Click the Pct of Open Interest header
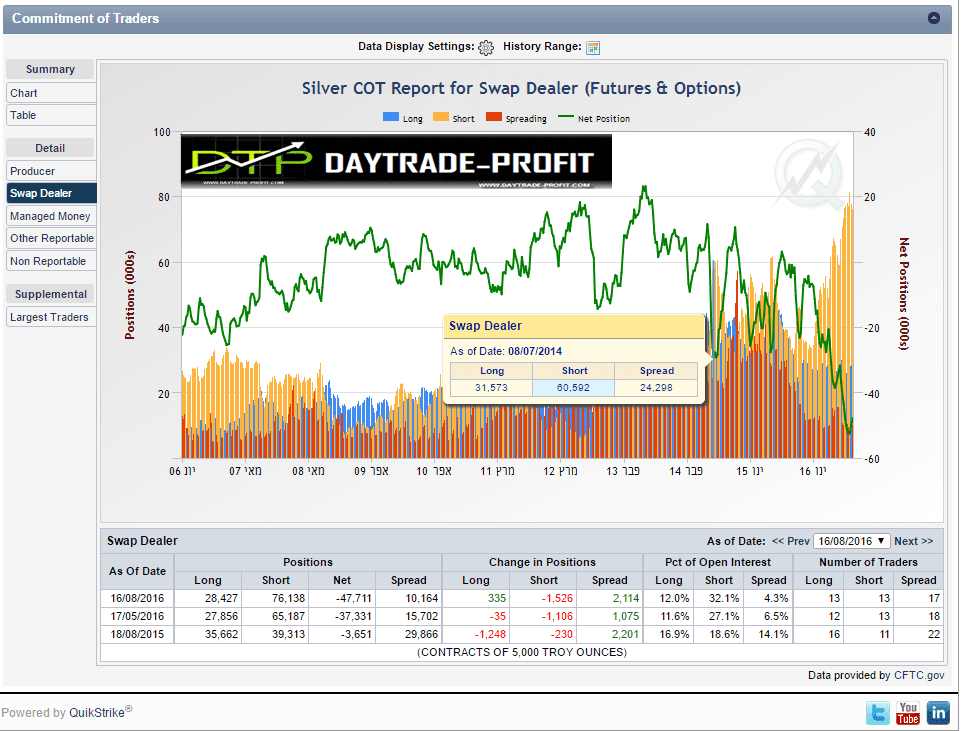The width and height of the screenshot is (971, 731). (x=718, y=562)
